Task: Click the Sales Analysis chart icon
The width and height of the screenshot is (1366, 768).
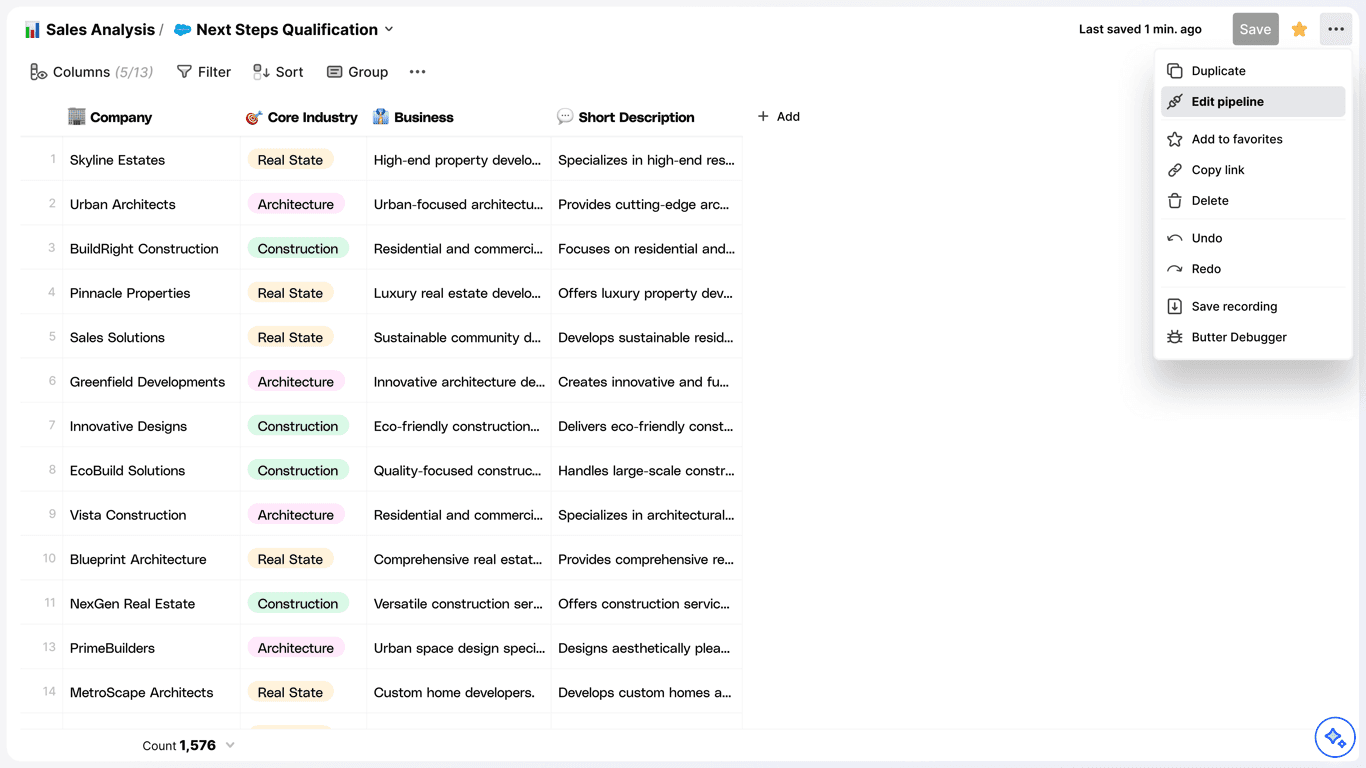Action: [32, 30]
